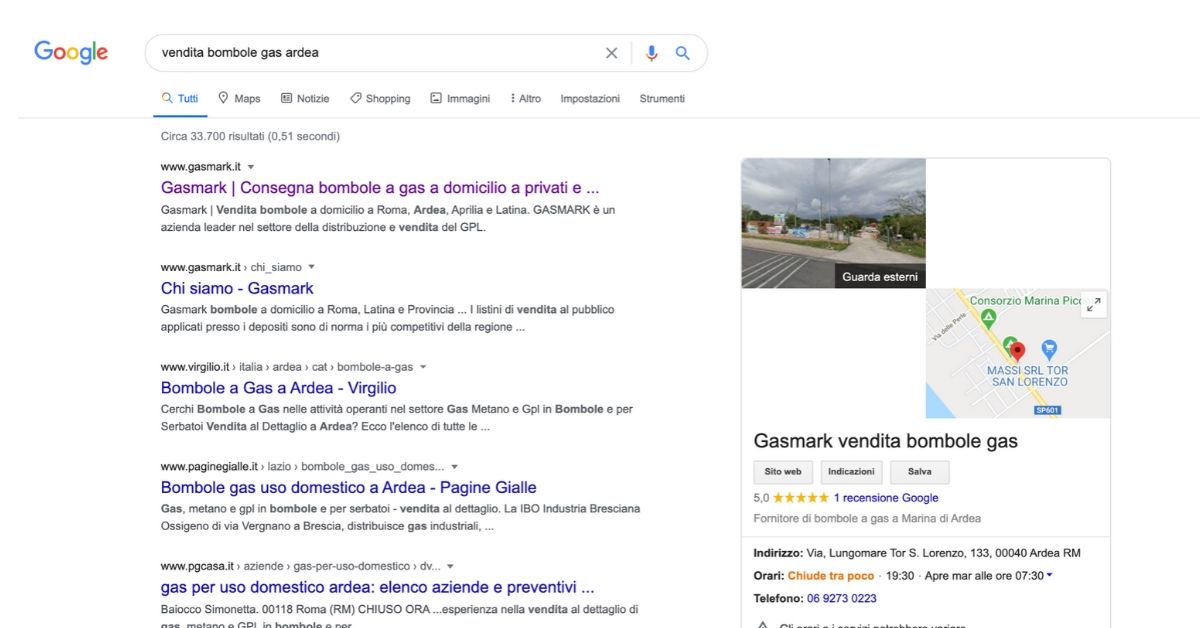Click the five-star rating stars
The image size is (1200, 628).
[x=800, y=498]
